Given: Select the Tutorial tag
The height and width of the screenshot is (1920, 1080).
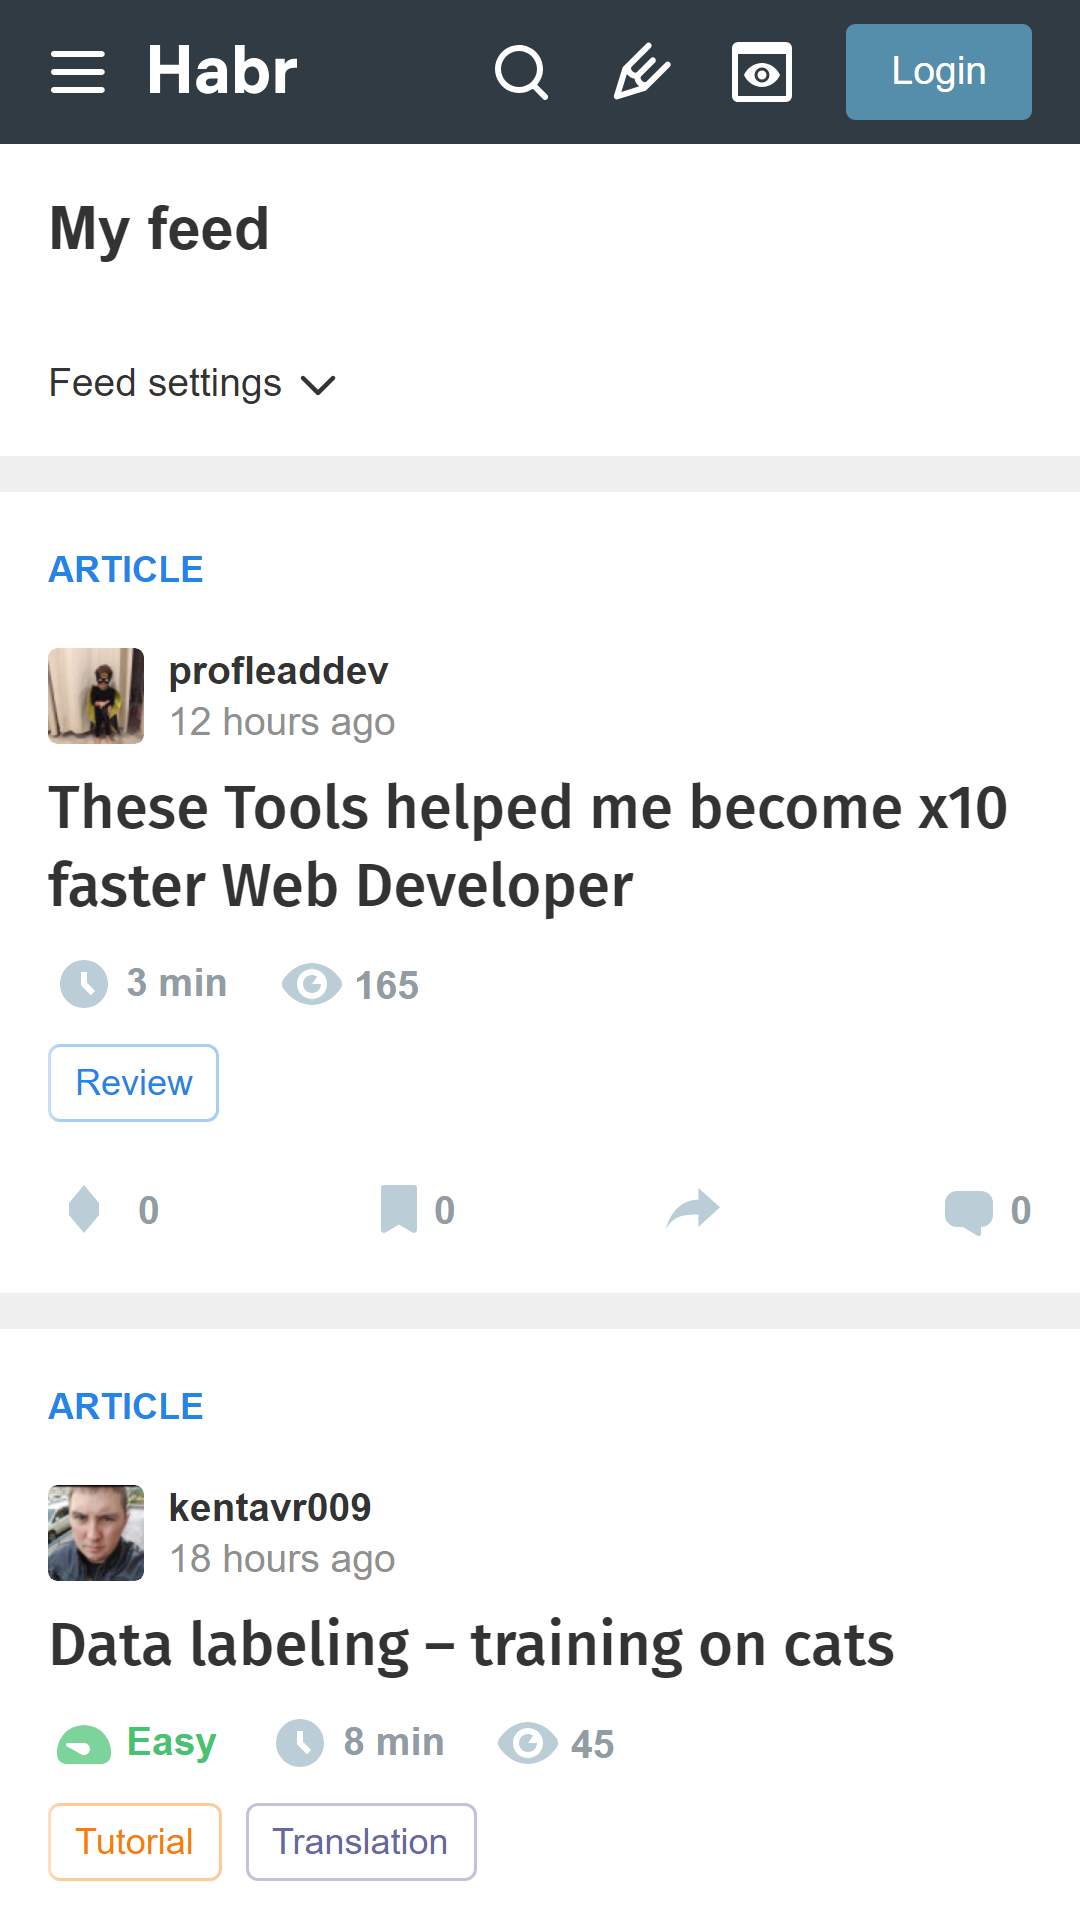Looking at the screenshot, I should (x=135, y=1842).
